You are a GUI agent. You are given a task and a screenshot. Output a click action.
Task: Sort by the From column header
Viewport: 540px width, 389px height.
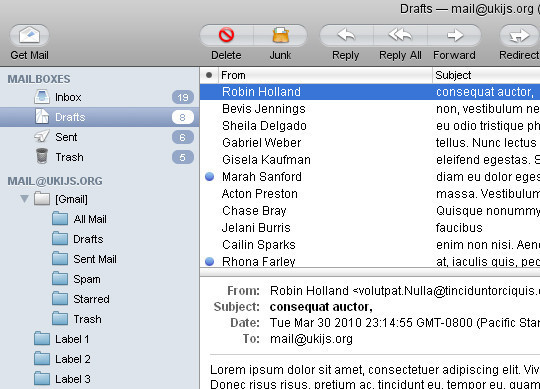pyautogui.click(x=325, y=75)
